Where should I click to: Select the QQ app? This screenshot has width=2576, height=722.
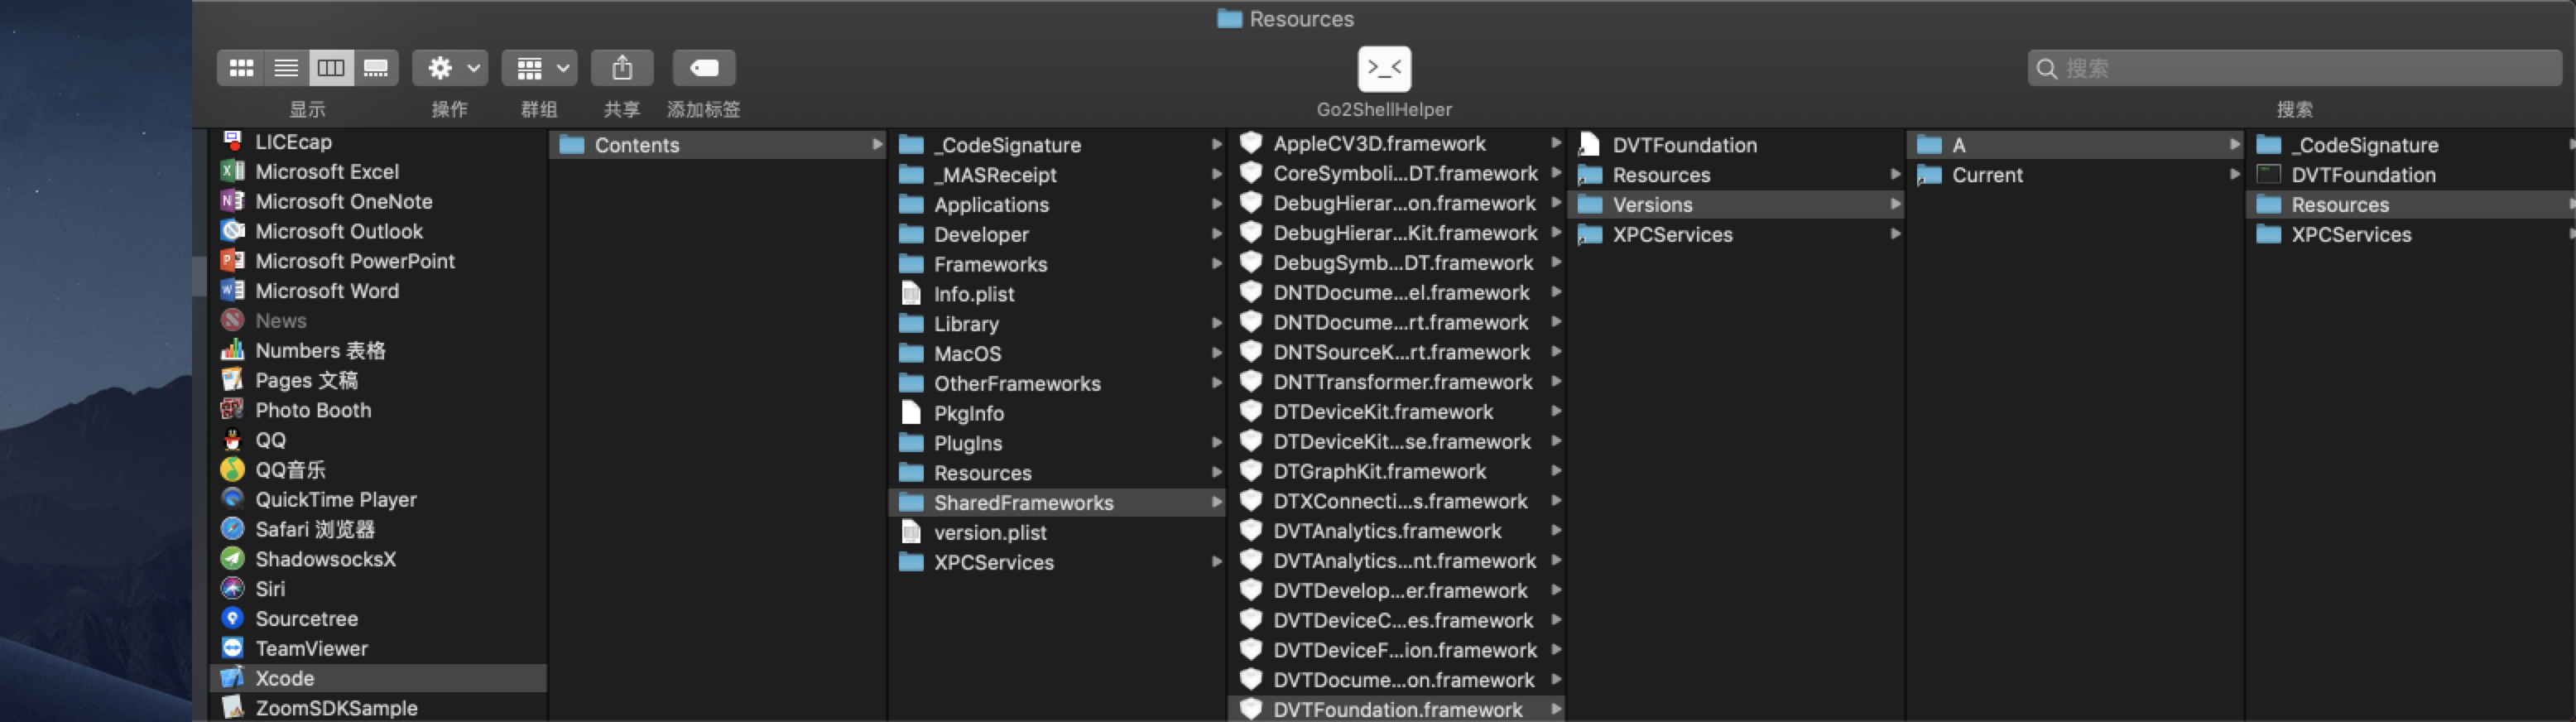379,440
